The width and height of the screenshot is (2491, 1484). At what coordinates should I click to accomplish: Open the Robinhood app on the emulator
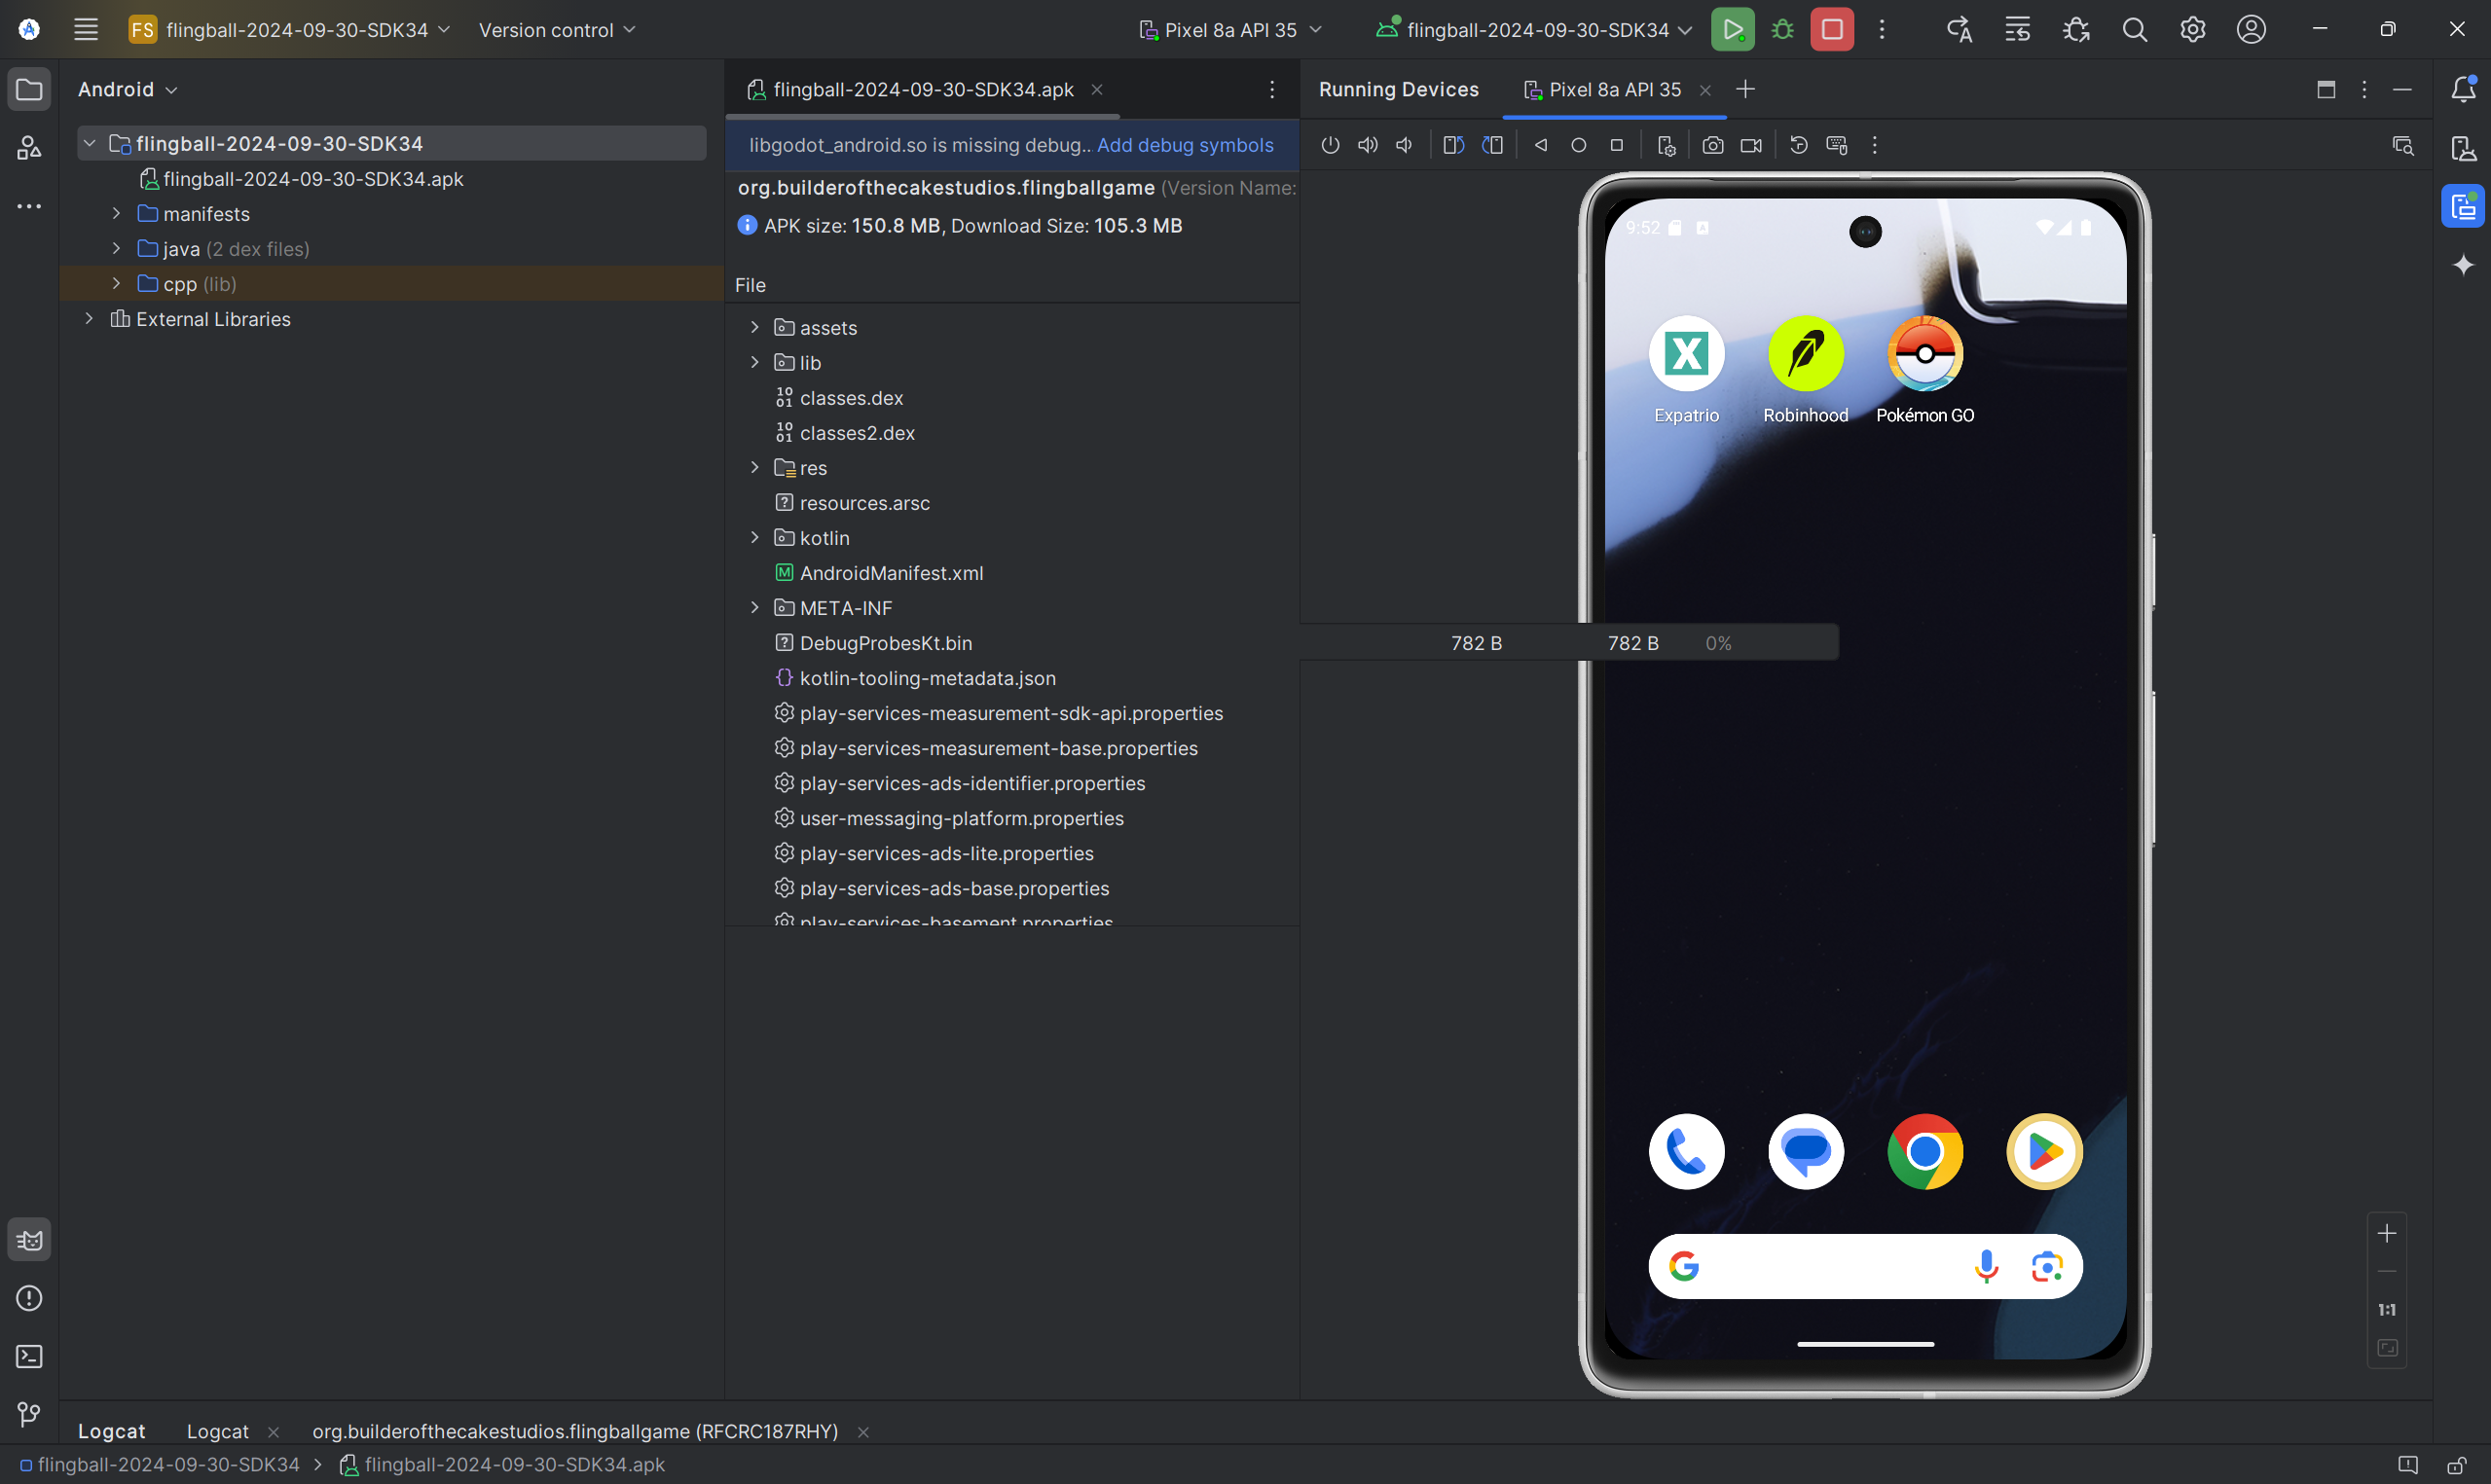tap(1806, 370)
